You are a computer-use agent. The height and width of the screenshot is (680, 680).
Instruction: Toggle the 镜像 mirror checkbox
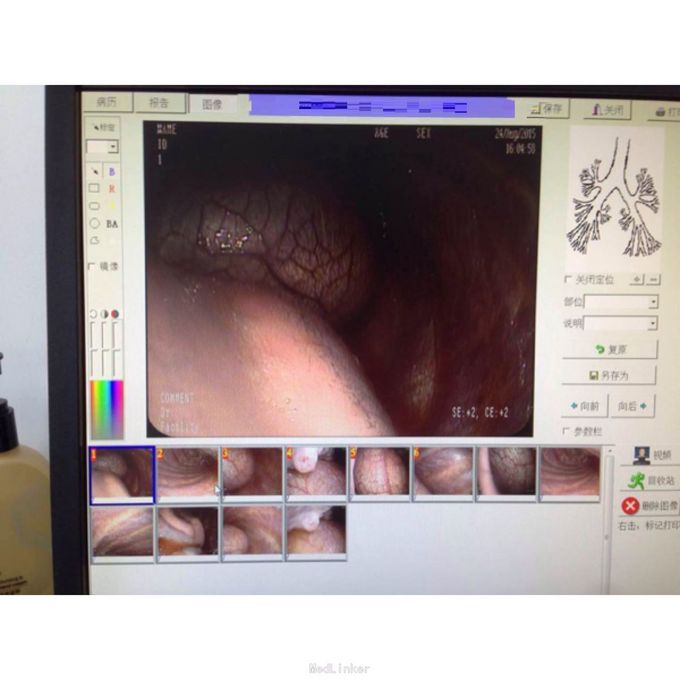click(x=93, y=267)
